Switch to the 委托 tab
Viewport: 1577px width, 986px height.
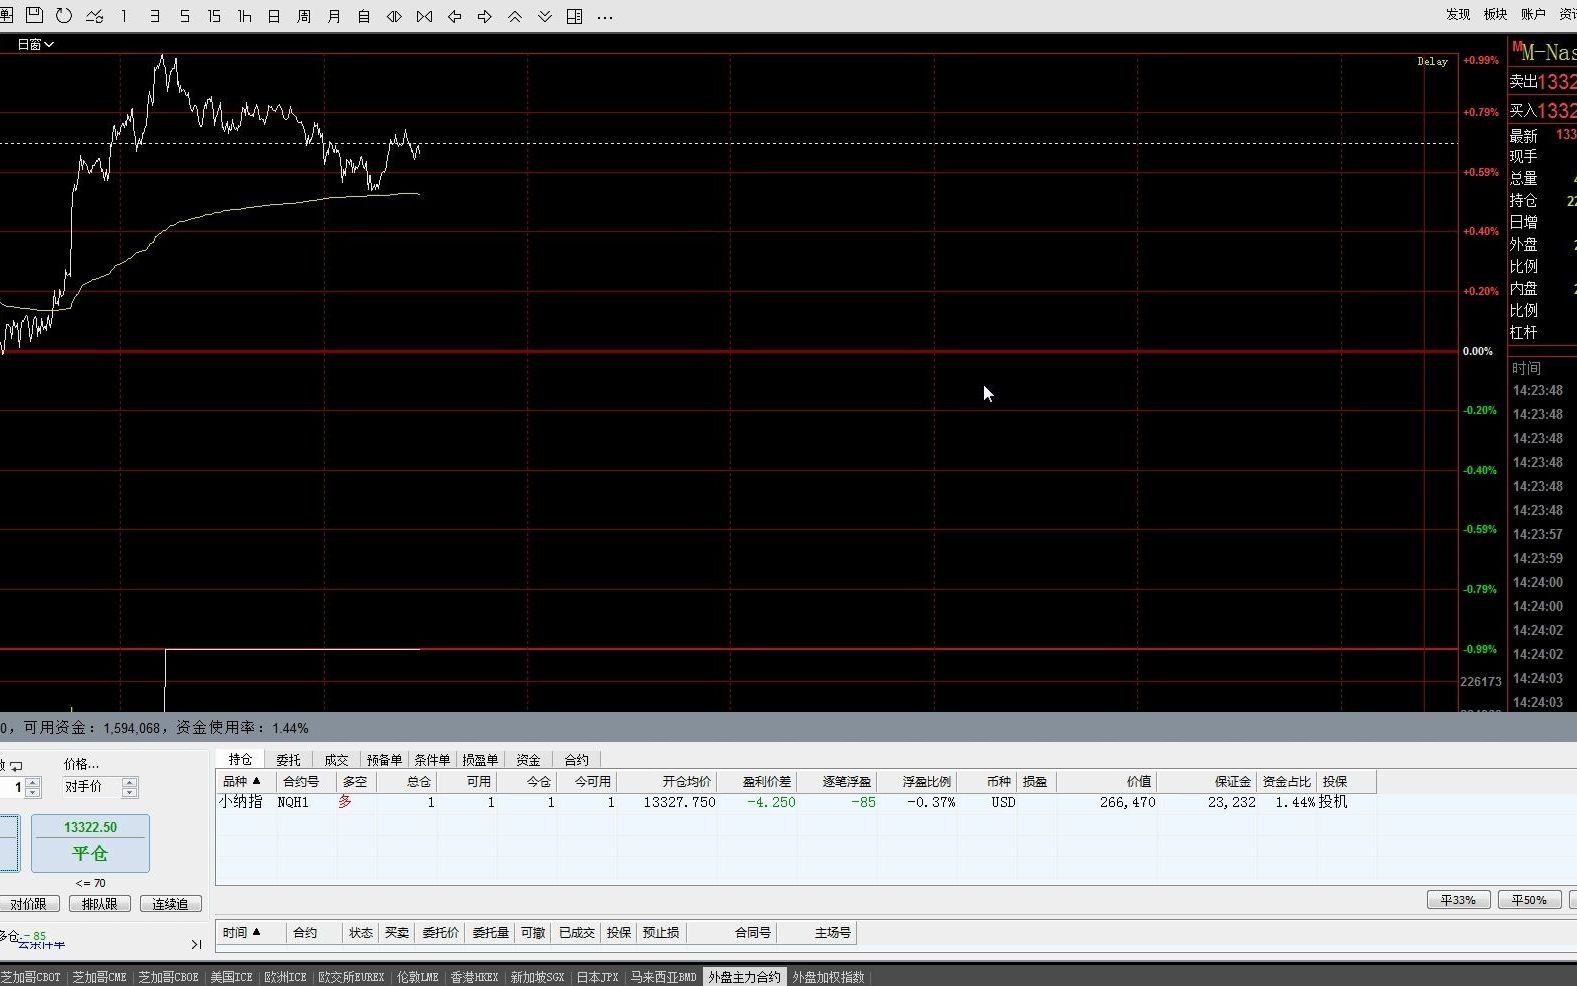coord(288,760)
